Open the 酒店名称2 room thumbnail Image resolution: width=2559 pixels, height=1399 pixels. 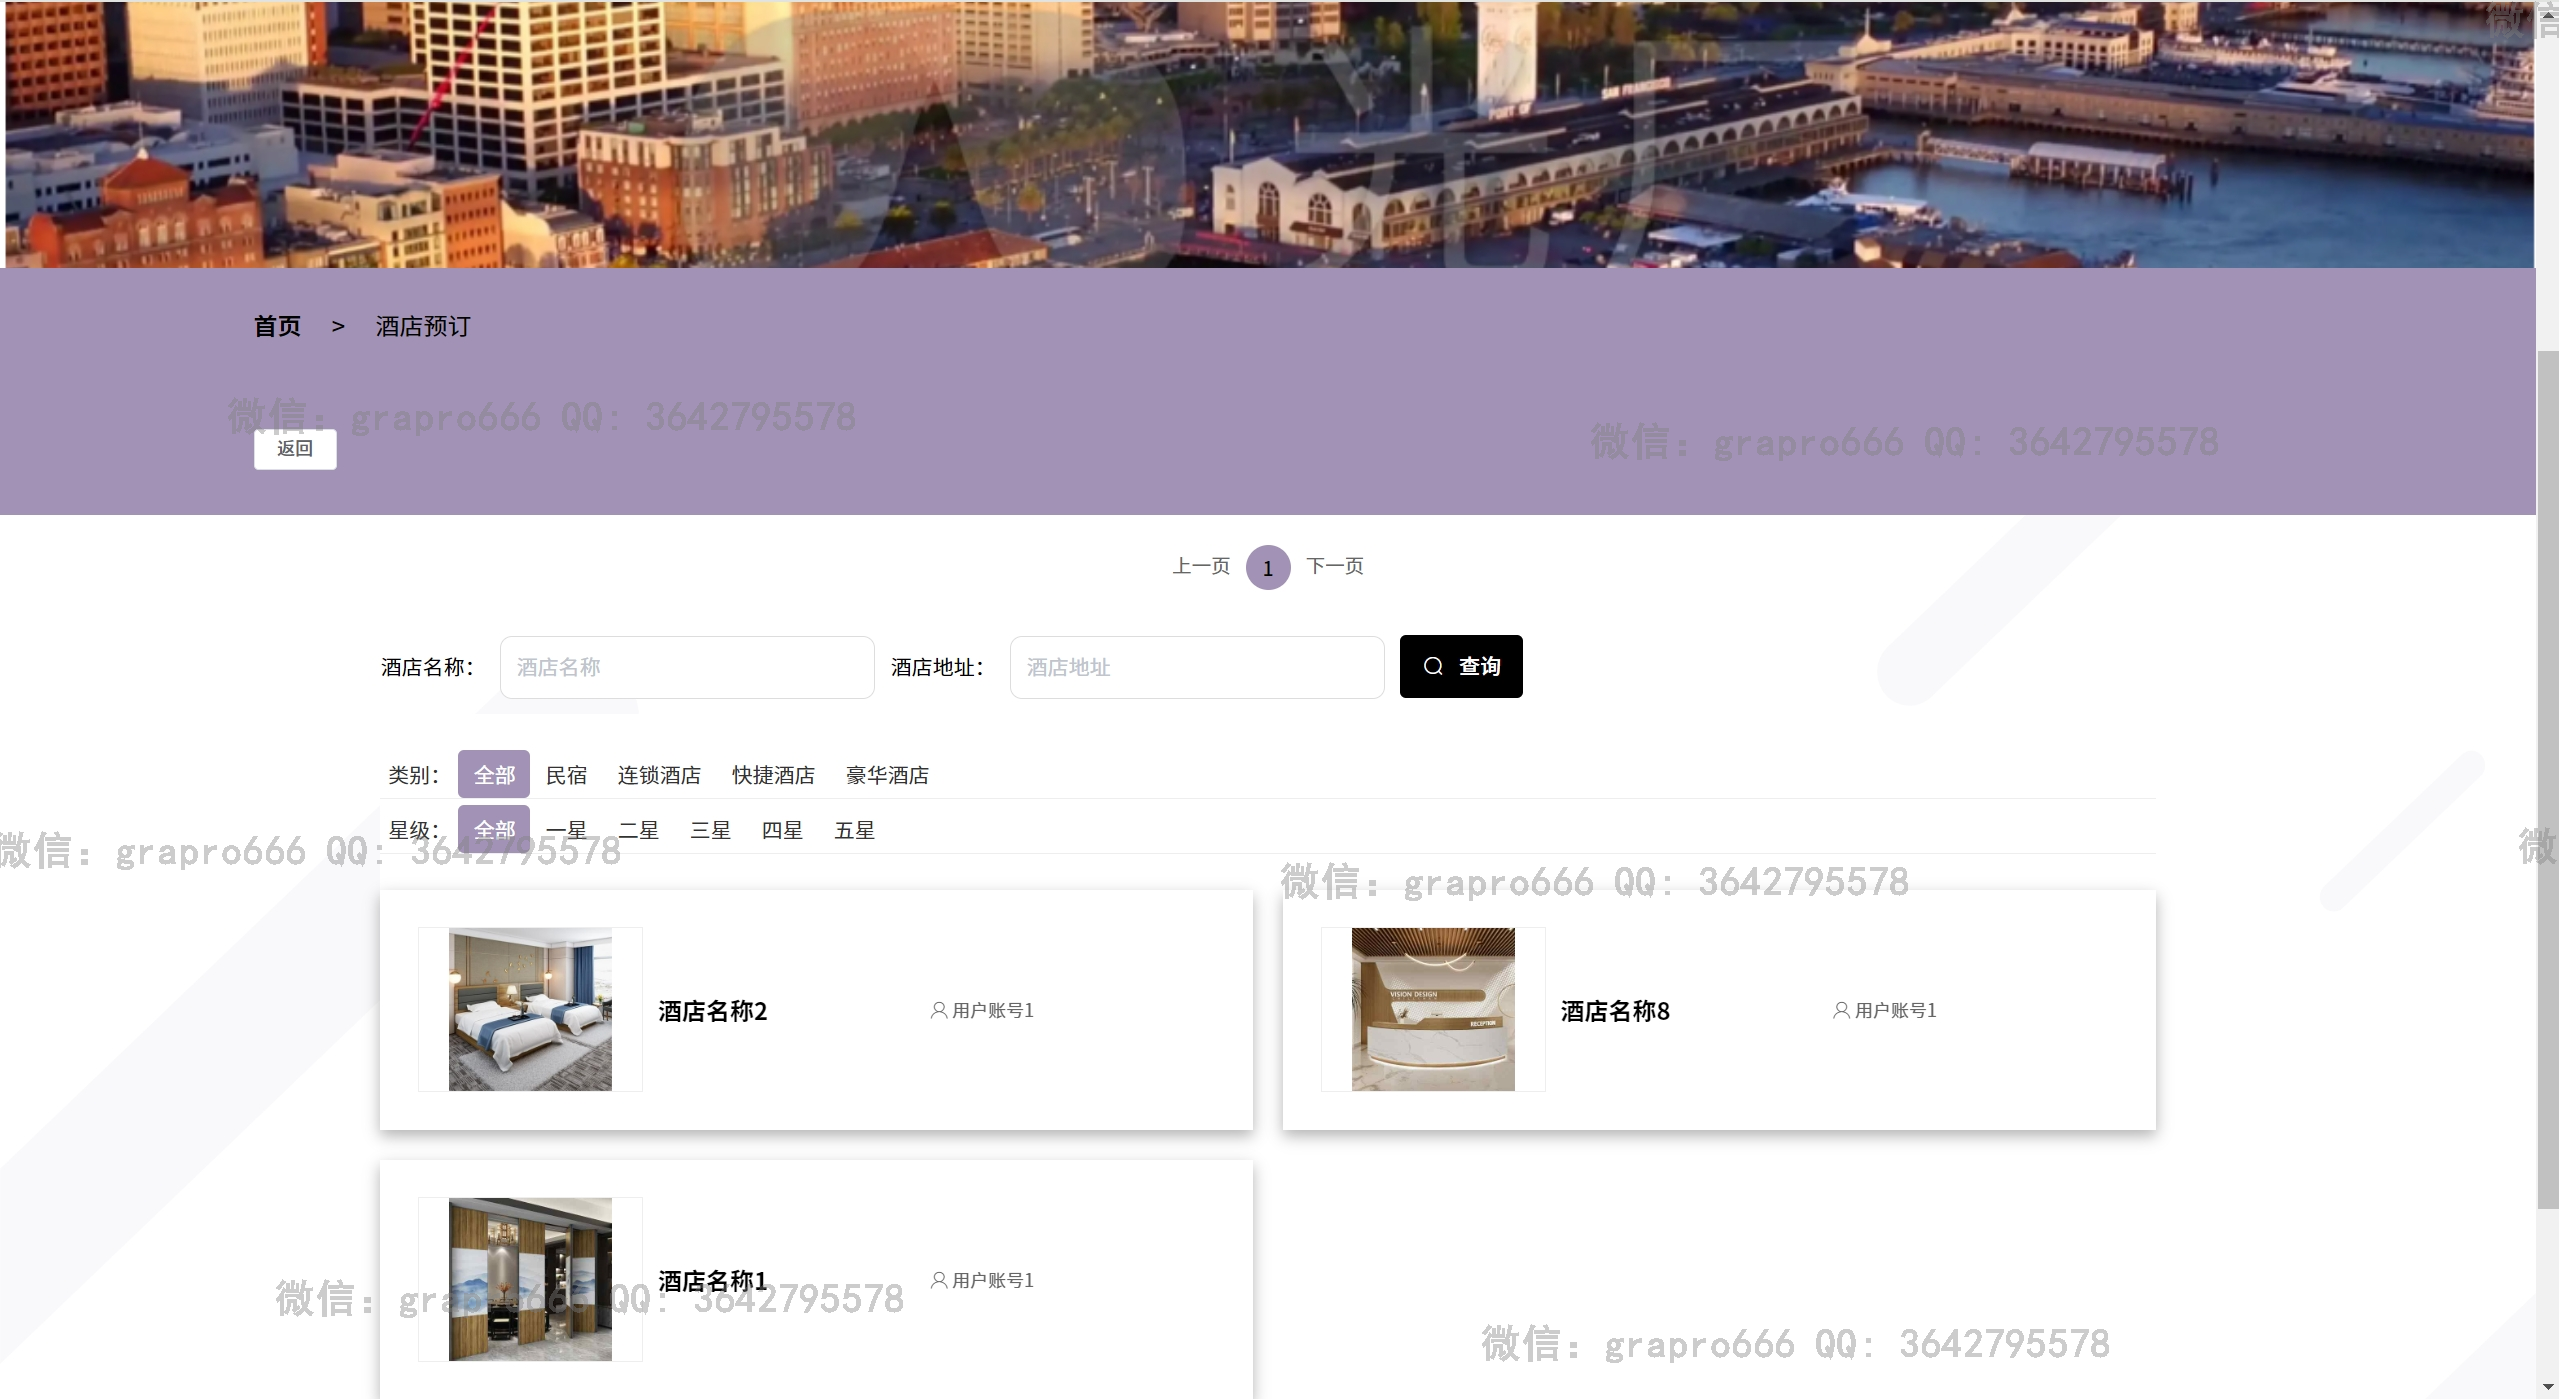(x=530, y=1009)
